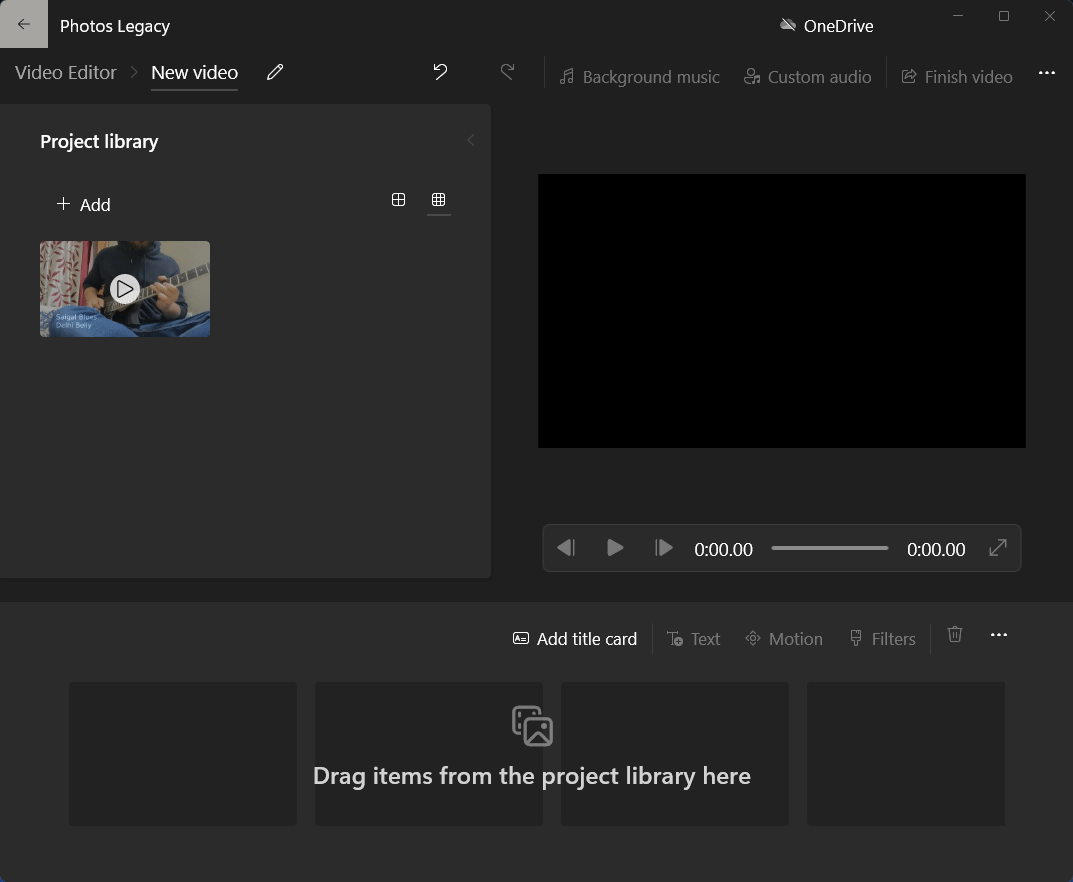Image resolution: width=1073 pixels, height=882 pixels.
Task: Click the playback seek slider
Action: click(x=829, y=548)
